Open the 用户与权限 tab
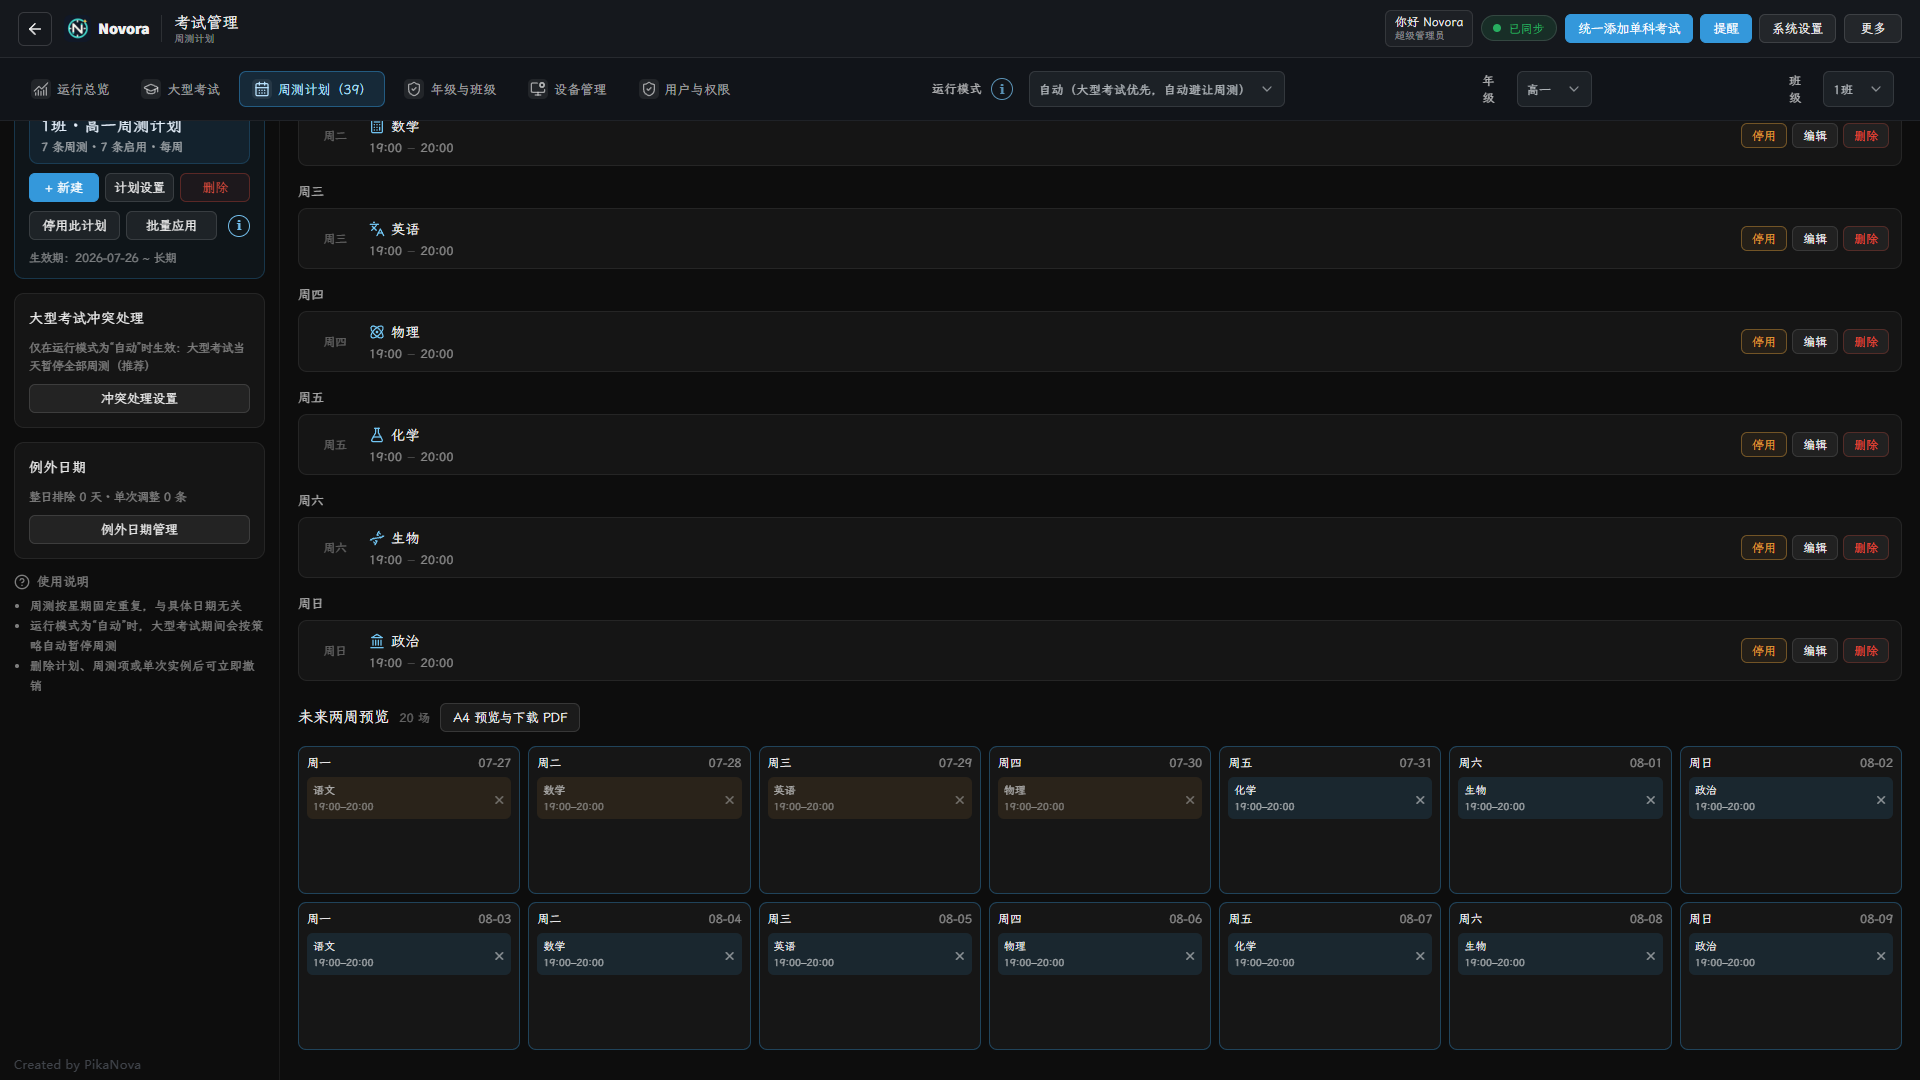1920x1080 pixels. pyautogui.click(x=685, y=89)
